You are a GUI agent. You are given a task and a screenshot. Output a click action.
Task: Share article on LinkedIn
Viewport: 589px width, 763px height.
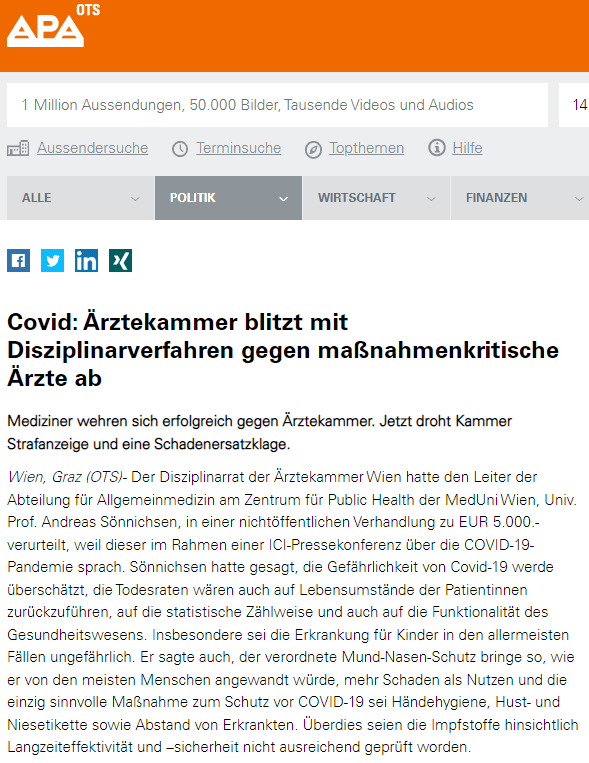point(86,260)
